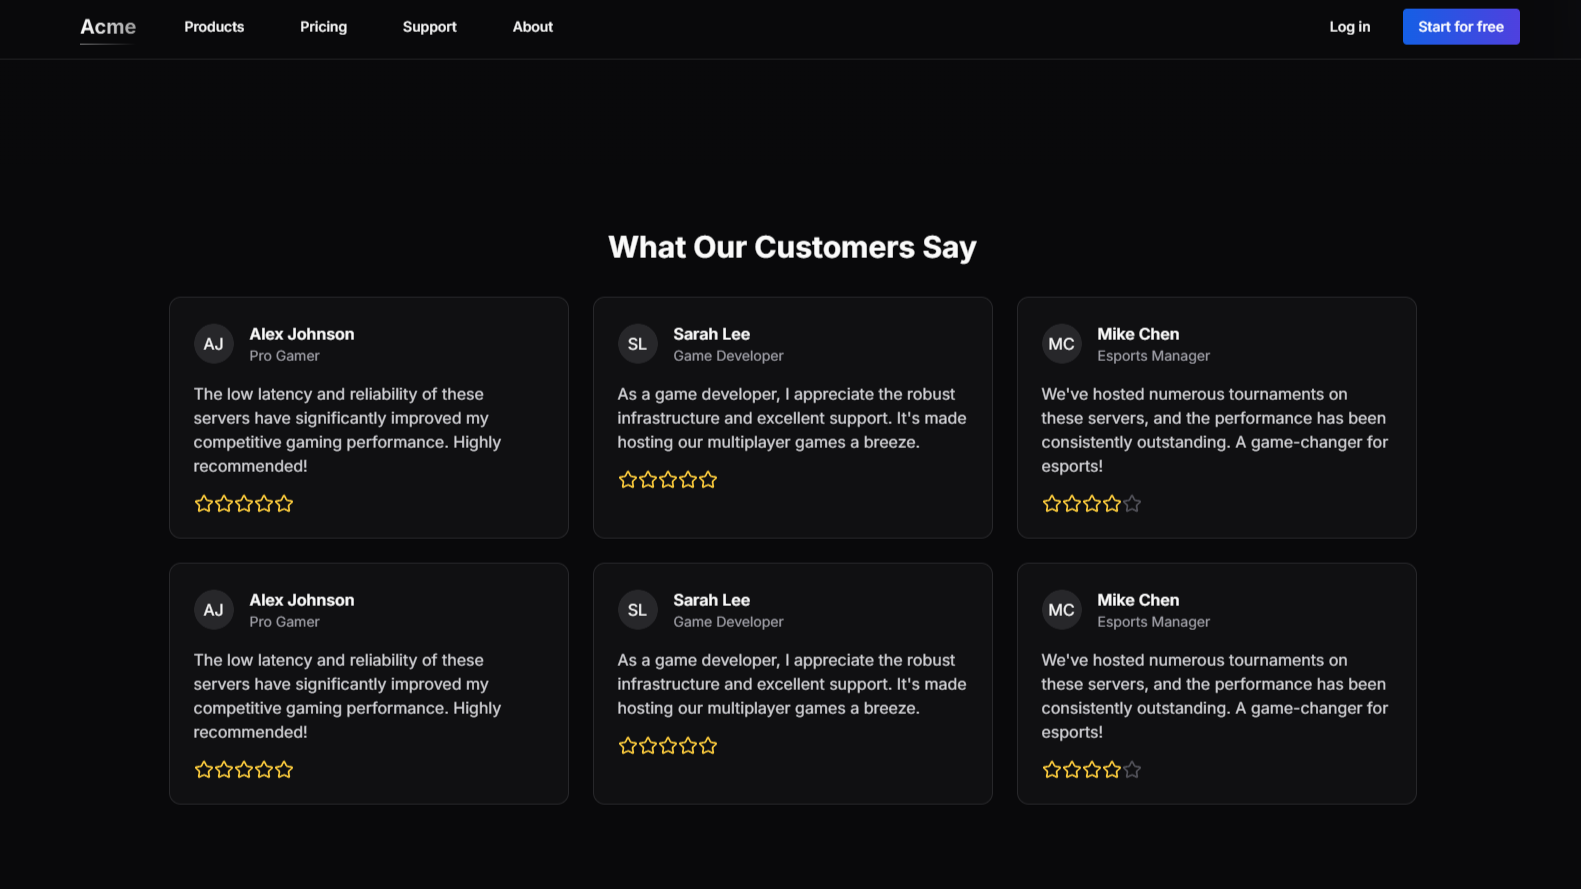1581x889 pixels.
Task: Click the Log in link
Action: [x=1349, y=27]
